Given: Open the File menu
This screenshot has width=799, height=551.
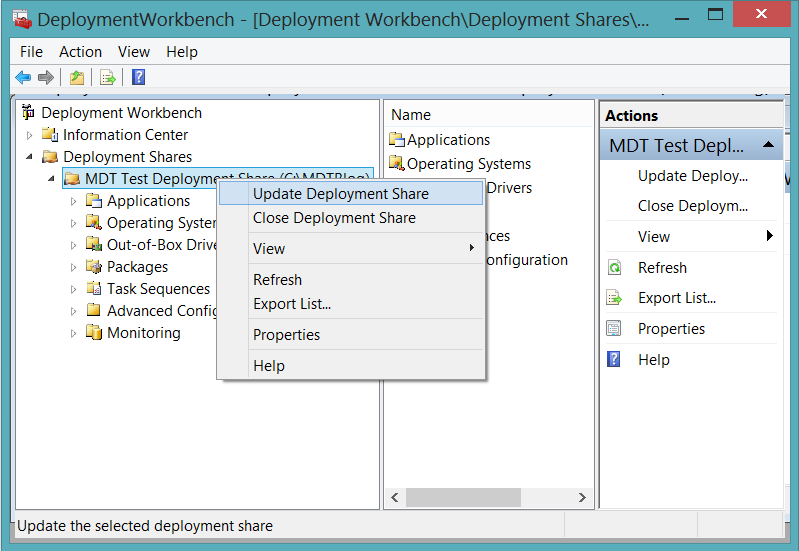Looking at the screenshot, I should (x=31, y=51).
